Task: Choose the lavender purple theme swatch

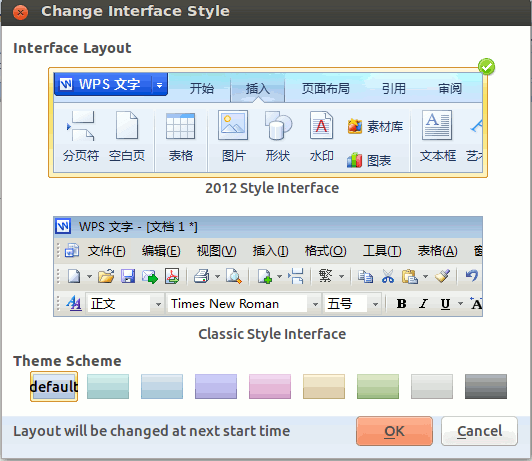Action: click(216, 386)
